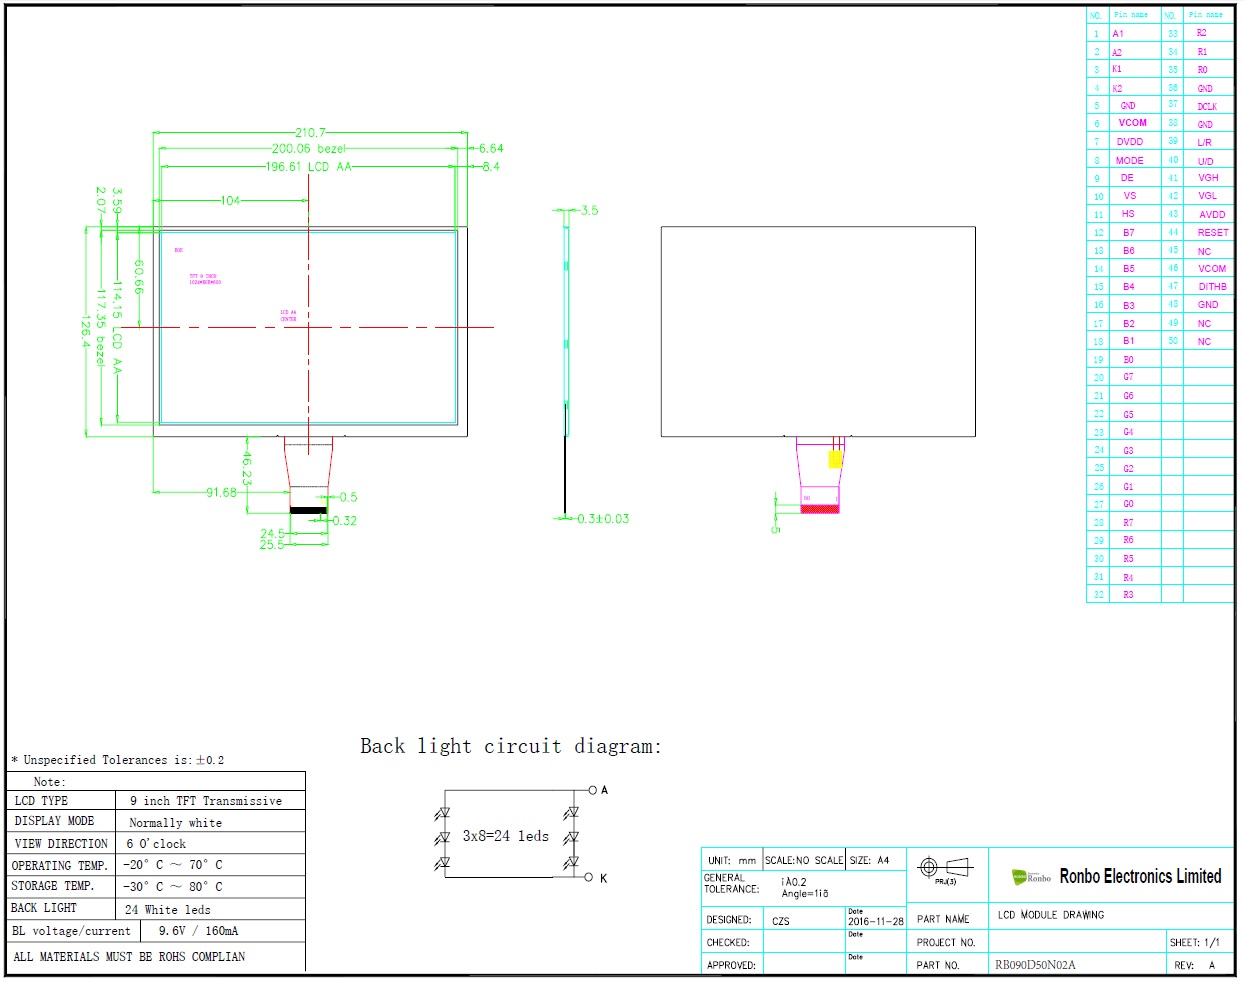Click the '-20° C ~ 70° C' operating temperature

173,865
